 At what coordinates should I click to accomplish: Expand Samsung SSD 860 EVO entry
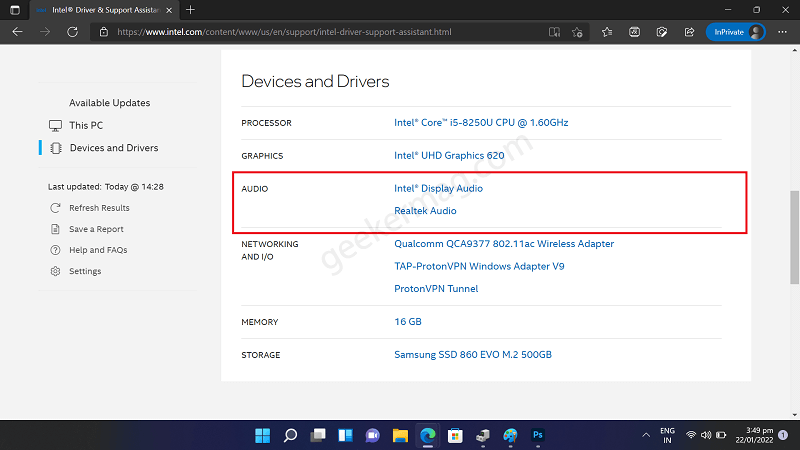pos(473,355)
